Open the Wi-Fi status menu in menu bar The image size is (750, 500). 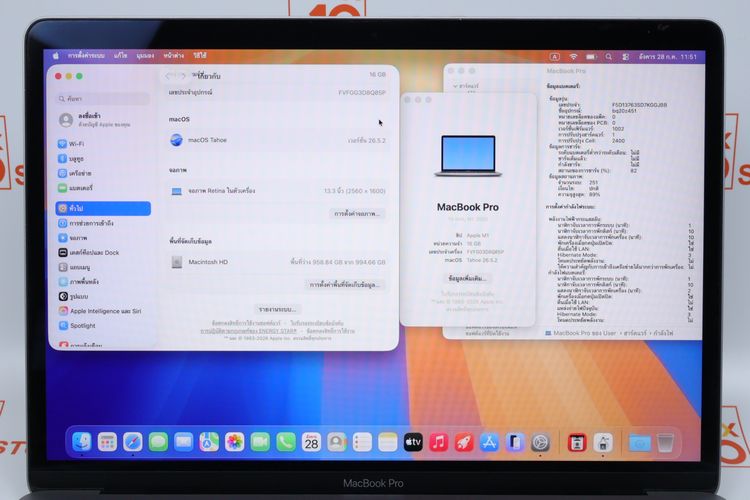(573, 56)
